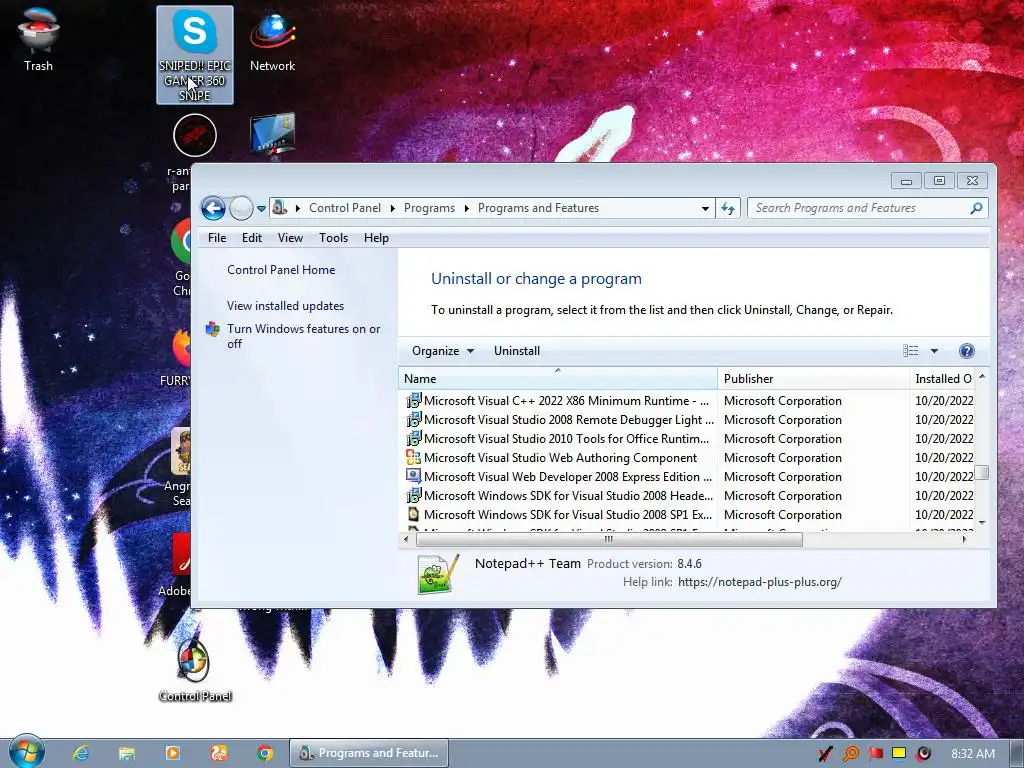This screenshot has height=768, width=1024.
Task: Click the Programs and Features taskbar button
Action: (369, 753)
